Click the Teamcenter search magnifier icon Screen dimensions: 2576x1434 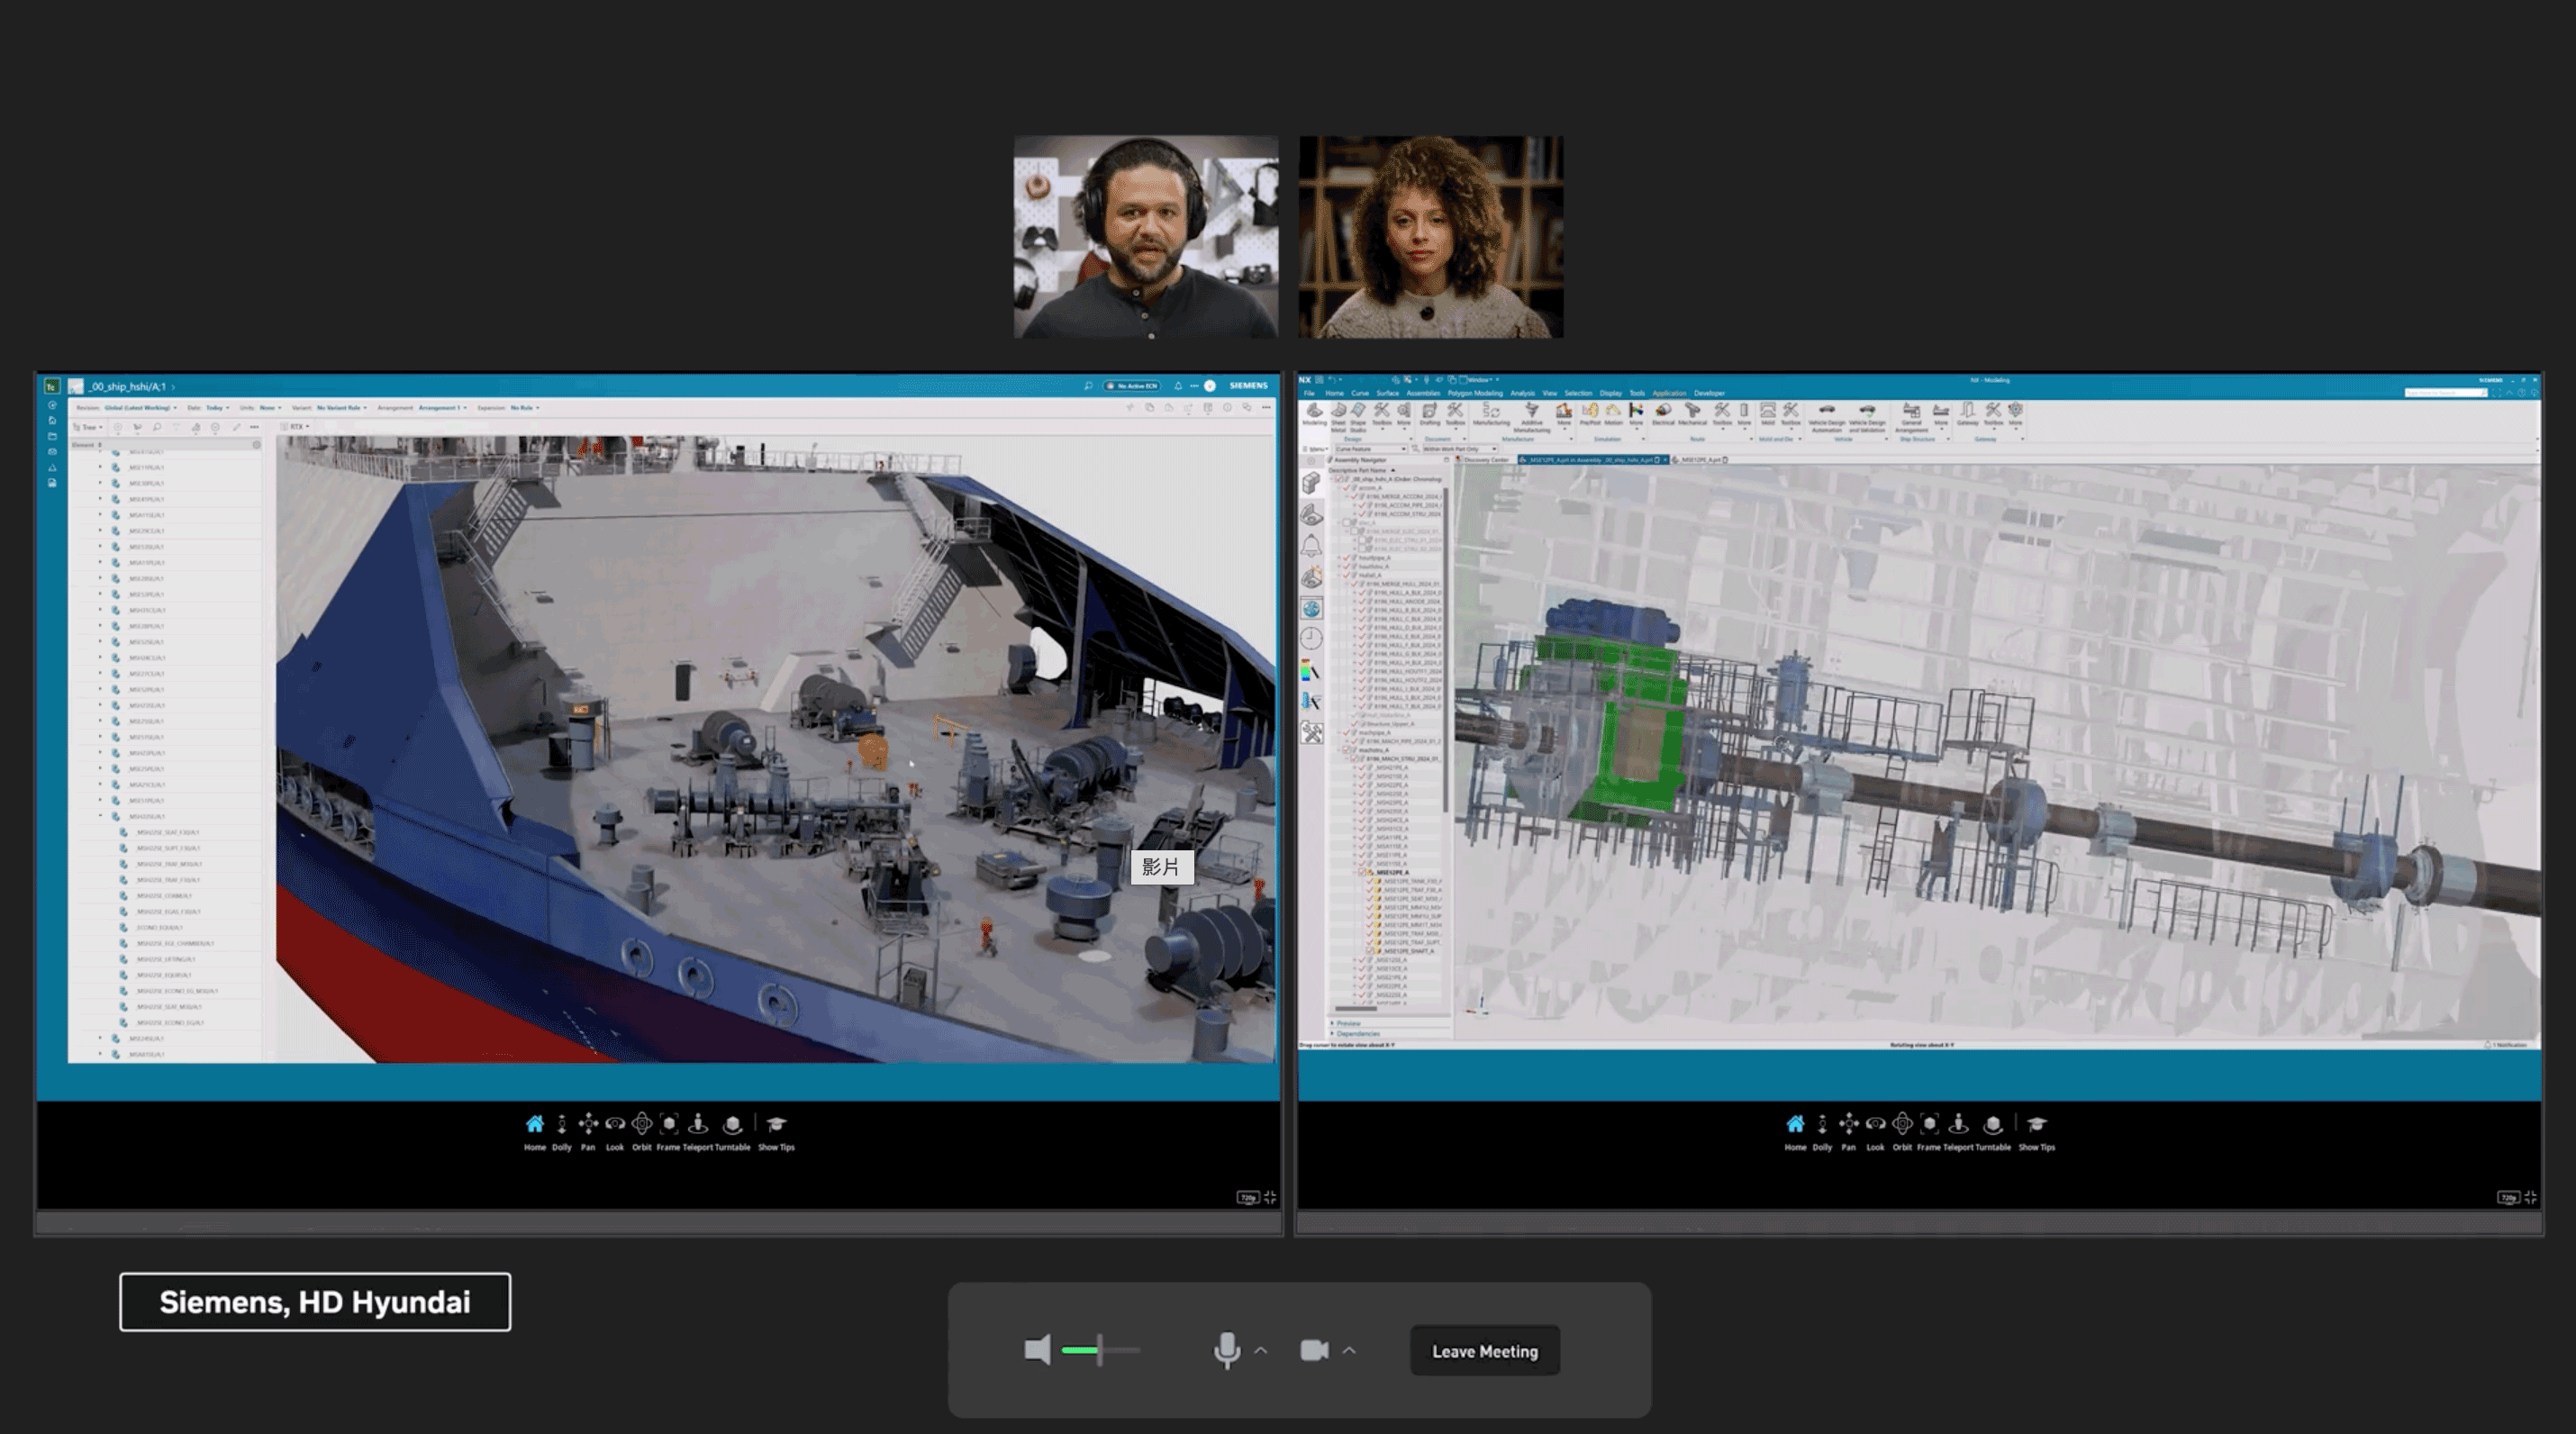coord(1088,386)
